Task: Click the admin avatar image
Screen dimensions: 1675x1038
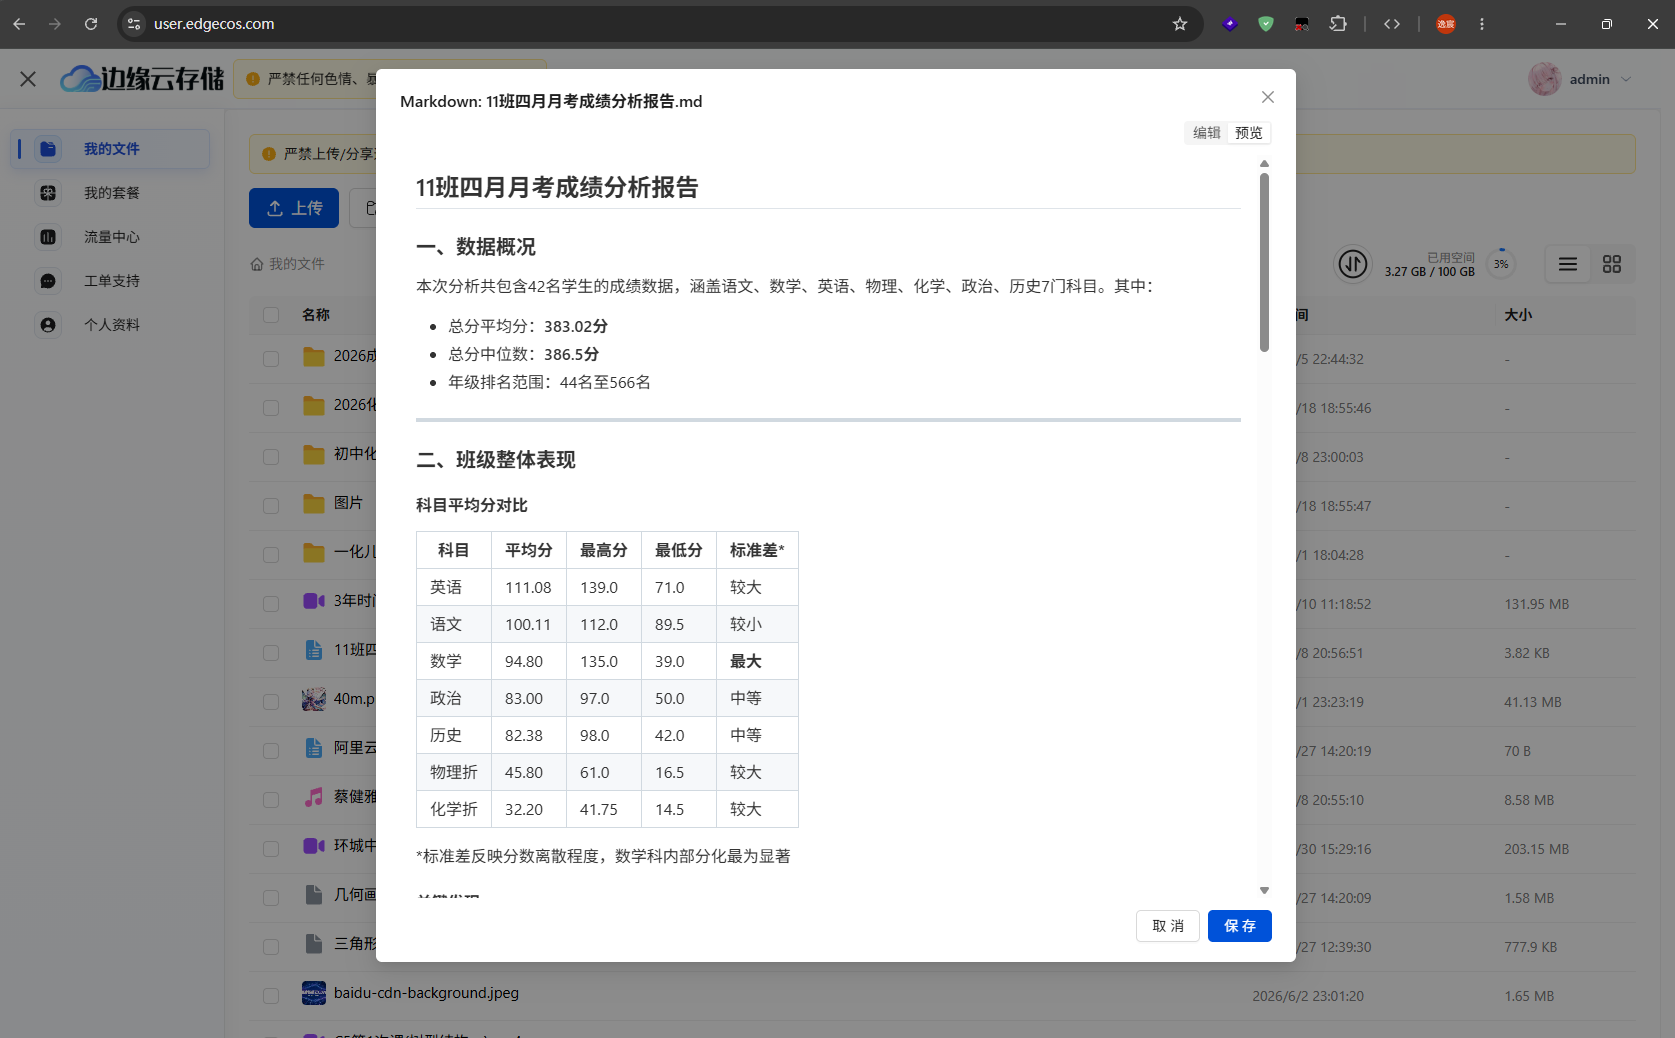Action: (1545, 79)
